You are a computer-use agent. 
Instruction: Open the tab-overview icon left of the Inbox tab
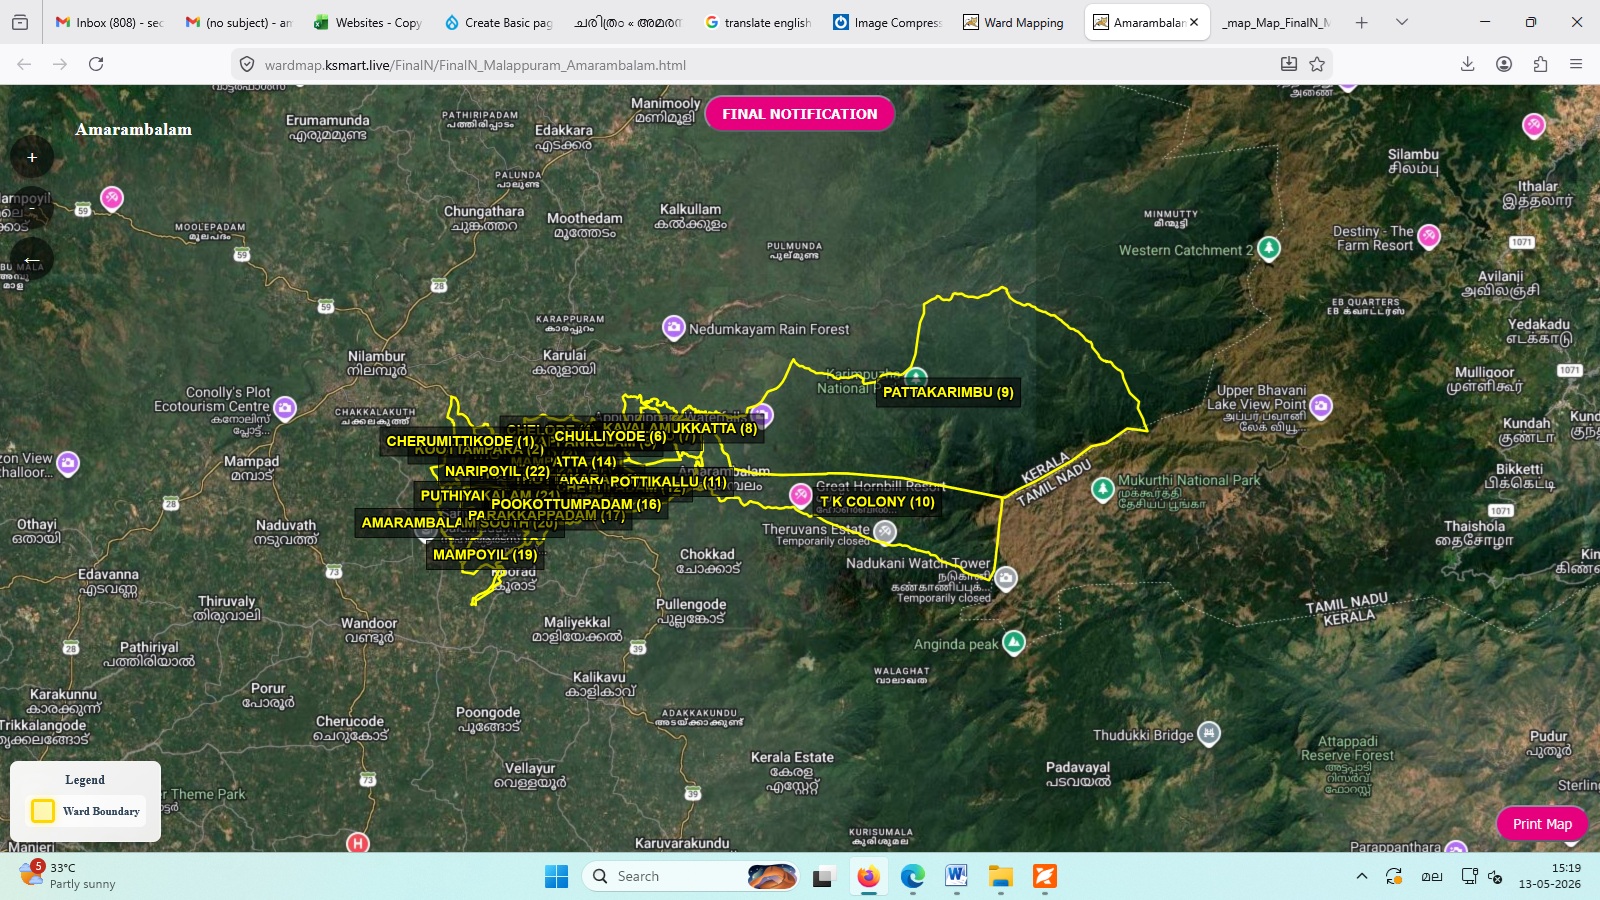pyautogui.click(x=20, y=22)
